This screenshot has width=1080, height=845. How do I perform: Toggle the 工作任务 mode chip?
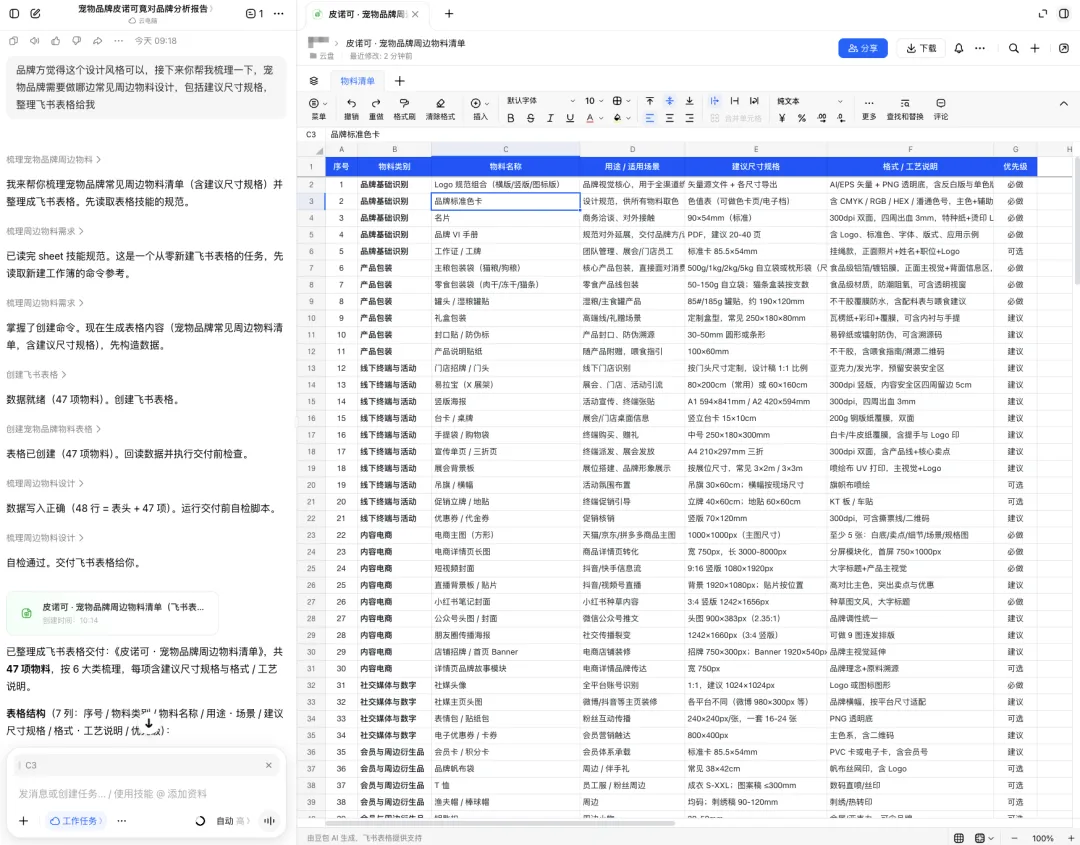tap(76, 821)
